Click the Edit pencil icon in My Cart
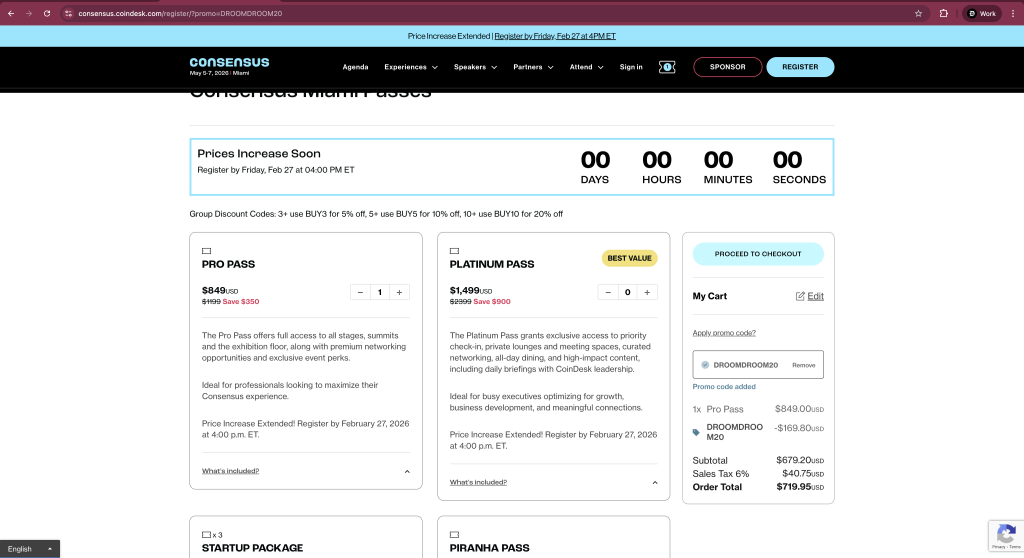This screenshot has width=1024, height=558. click(x=800, y=296)
